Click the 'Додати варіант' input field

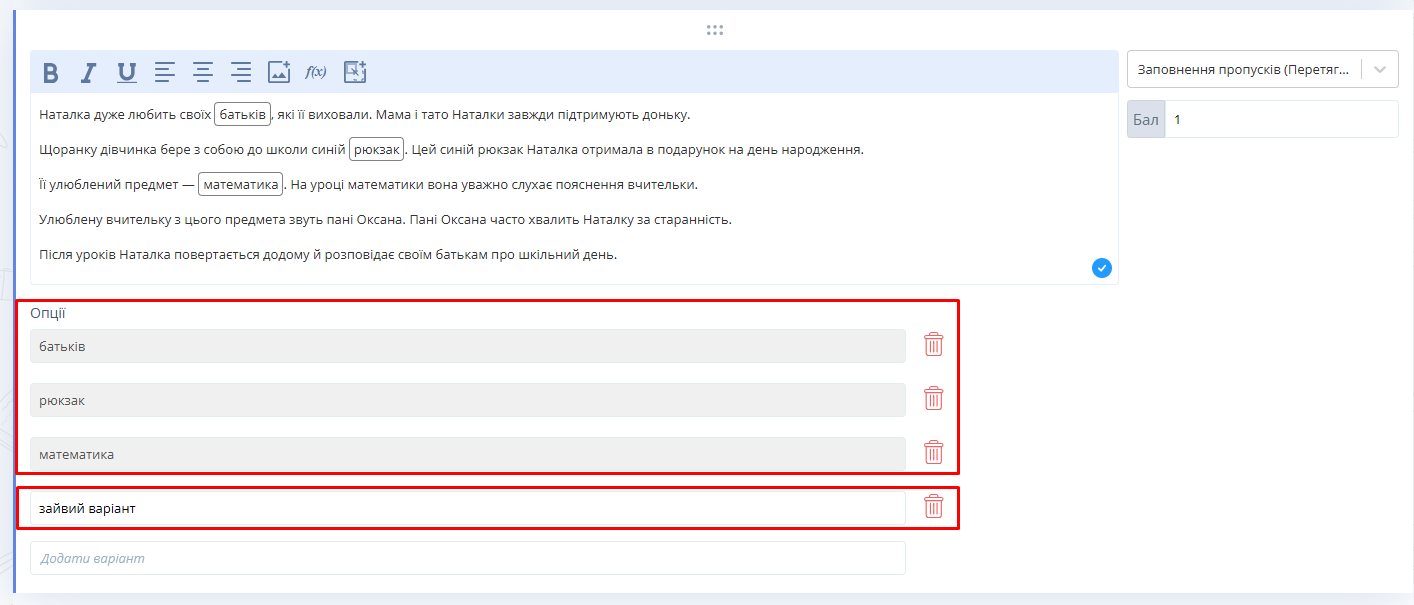pyautogui.click(x=467, y=558)
